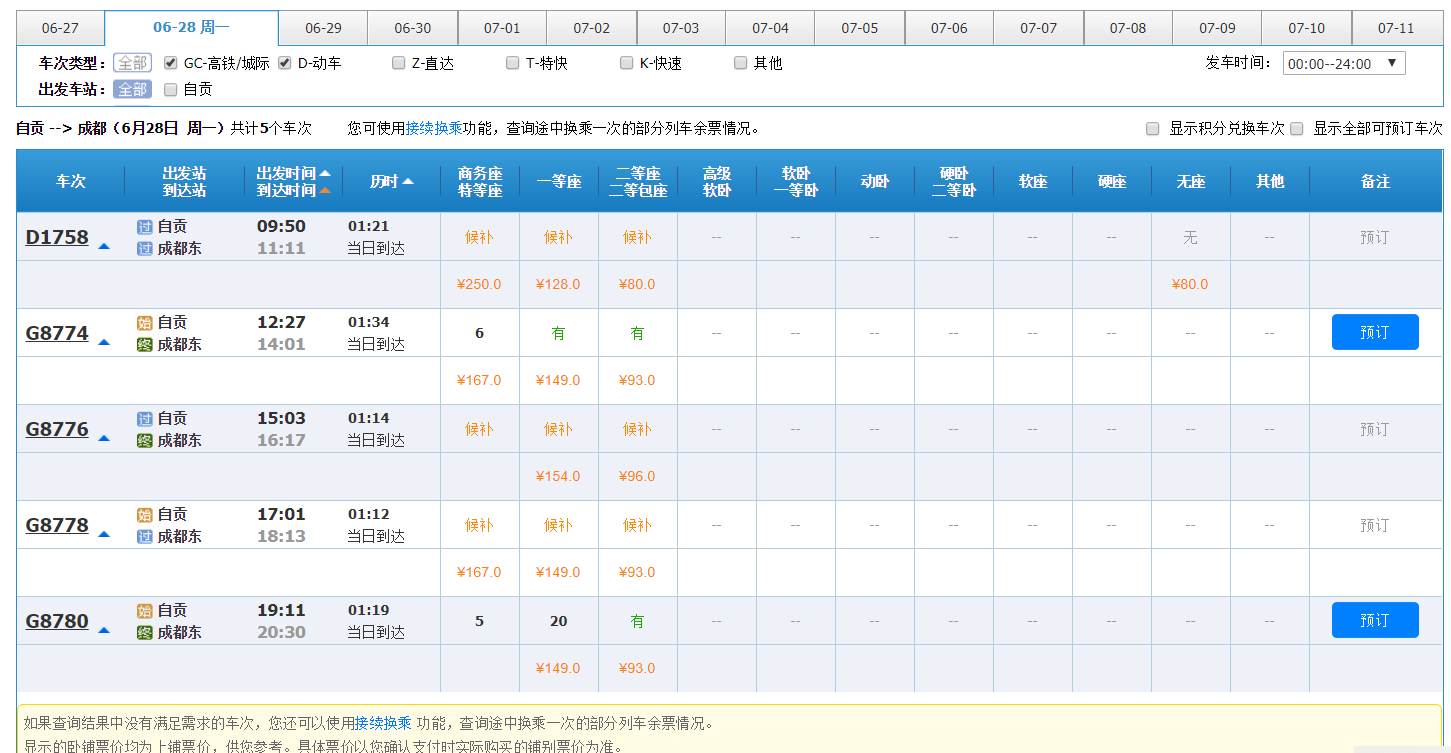Click origin station icon for G8774

click(145, 323)
